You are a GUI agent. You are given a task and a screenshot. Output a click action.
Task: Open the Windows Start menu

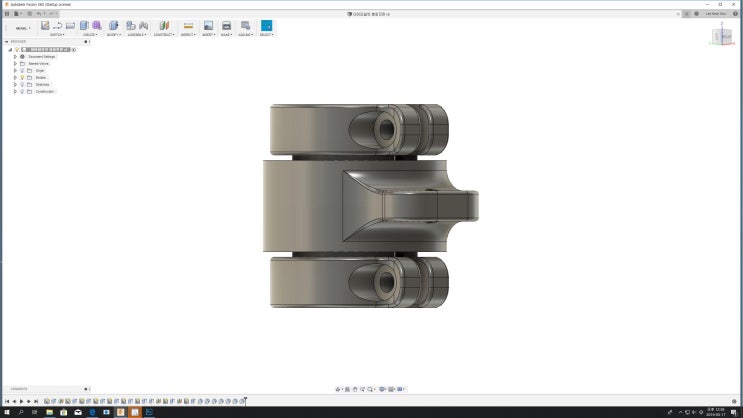click(x=7, y=412)
